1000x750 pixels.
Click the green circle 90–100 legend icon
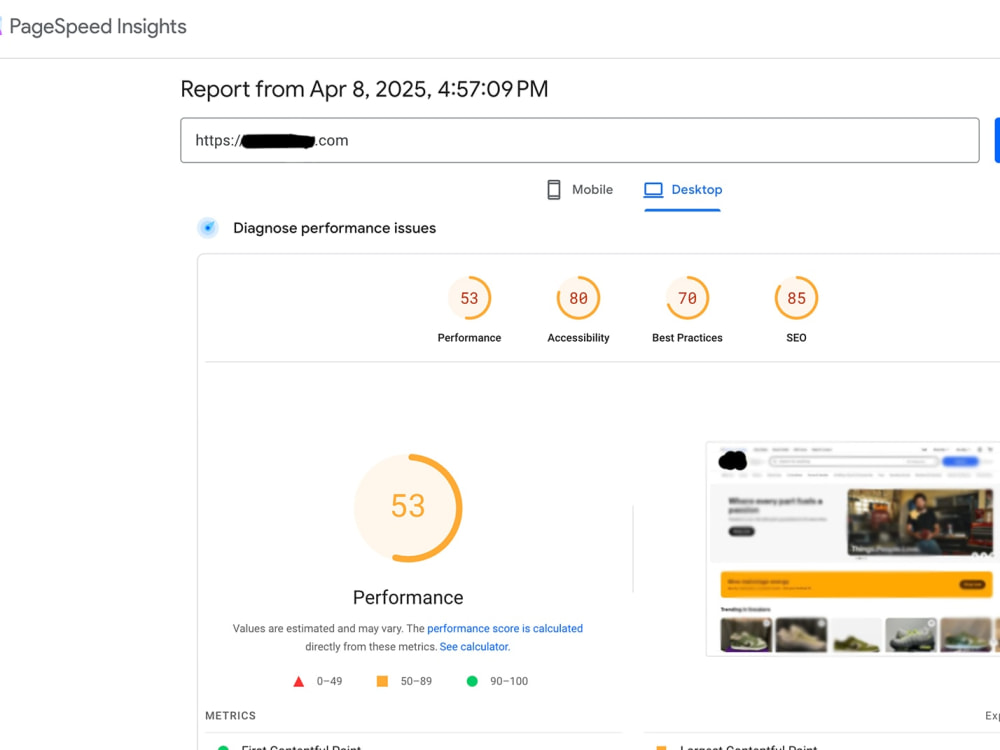coord(472,681)
